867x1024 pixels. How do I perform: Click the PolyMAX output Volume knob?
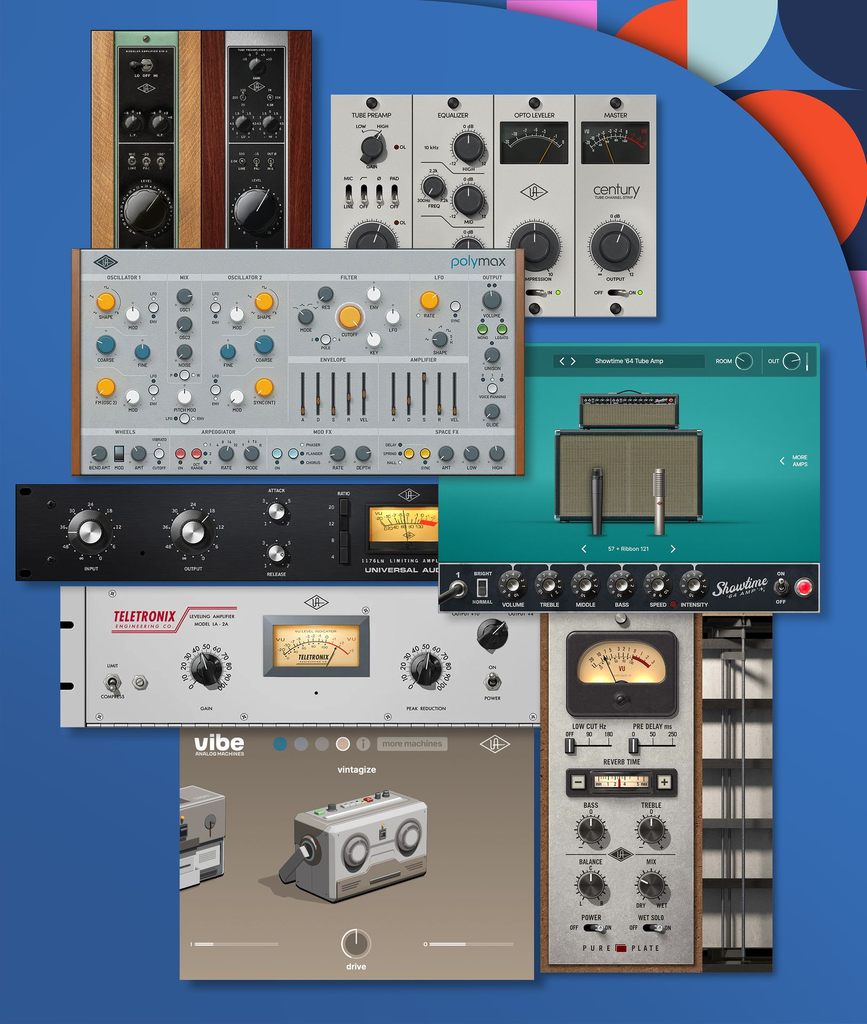[x=492, y=300]
